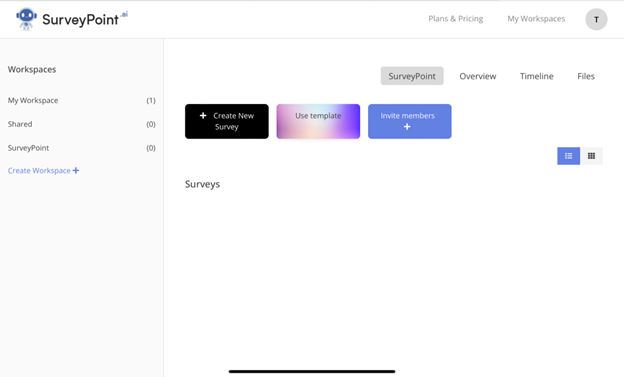Screen dimensions: 624x377
Task: Open the Timeline tab
Action: [536, 76]
